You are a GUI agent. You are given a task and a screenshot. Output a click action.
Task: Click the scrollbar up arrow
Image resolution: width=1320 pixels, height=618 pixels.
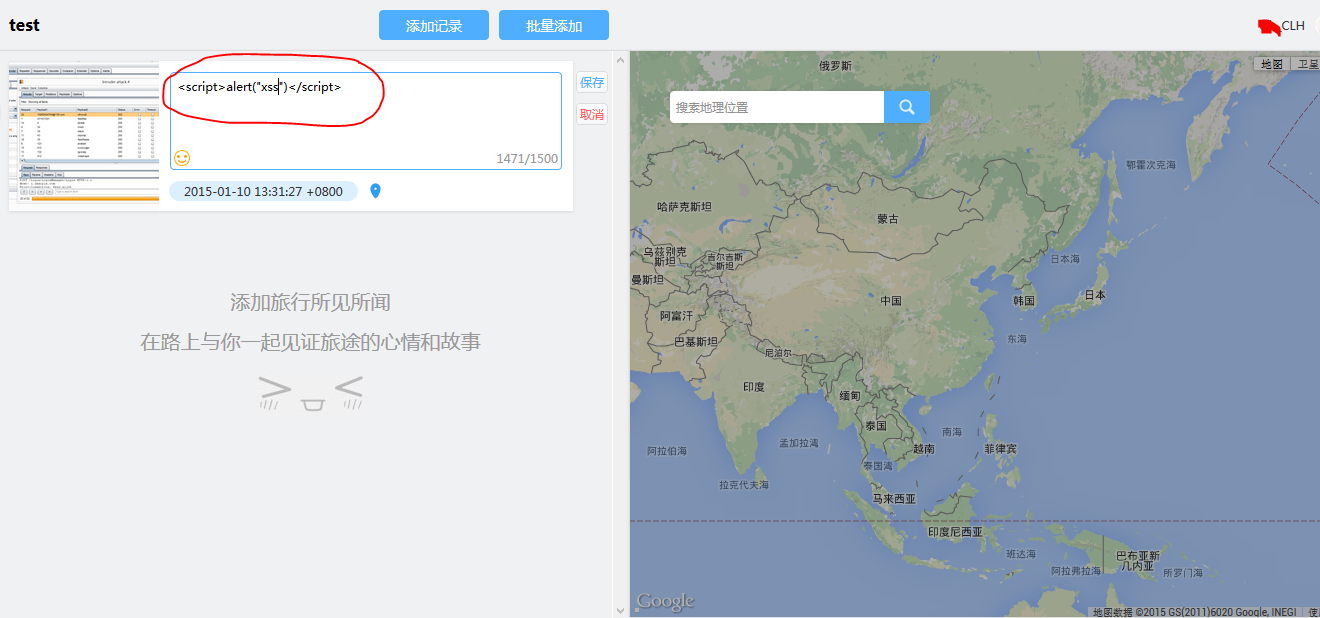pyautogui.click(x=620, y=60)
